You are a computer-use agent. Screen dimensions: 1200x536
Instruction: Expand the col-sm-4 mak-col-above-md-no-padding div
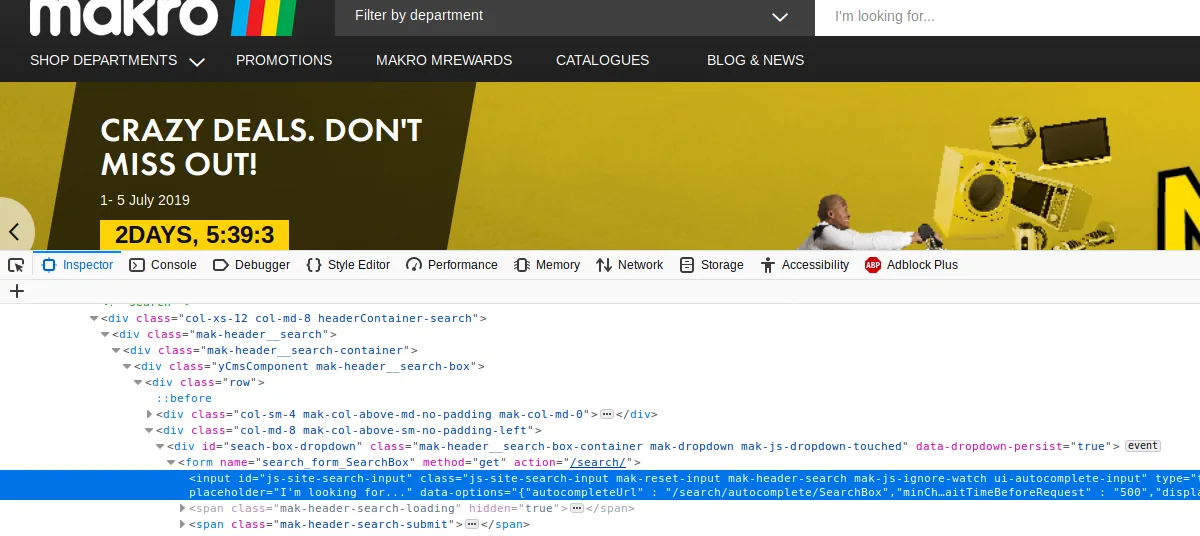(x=149, y=414)
